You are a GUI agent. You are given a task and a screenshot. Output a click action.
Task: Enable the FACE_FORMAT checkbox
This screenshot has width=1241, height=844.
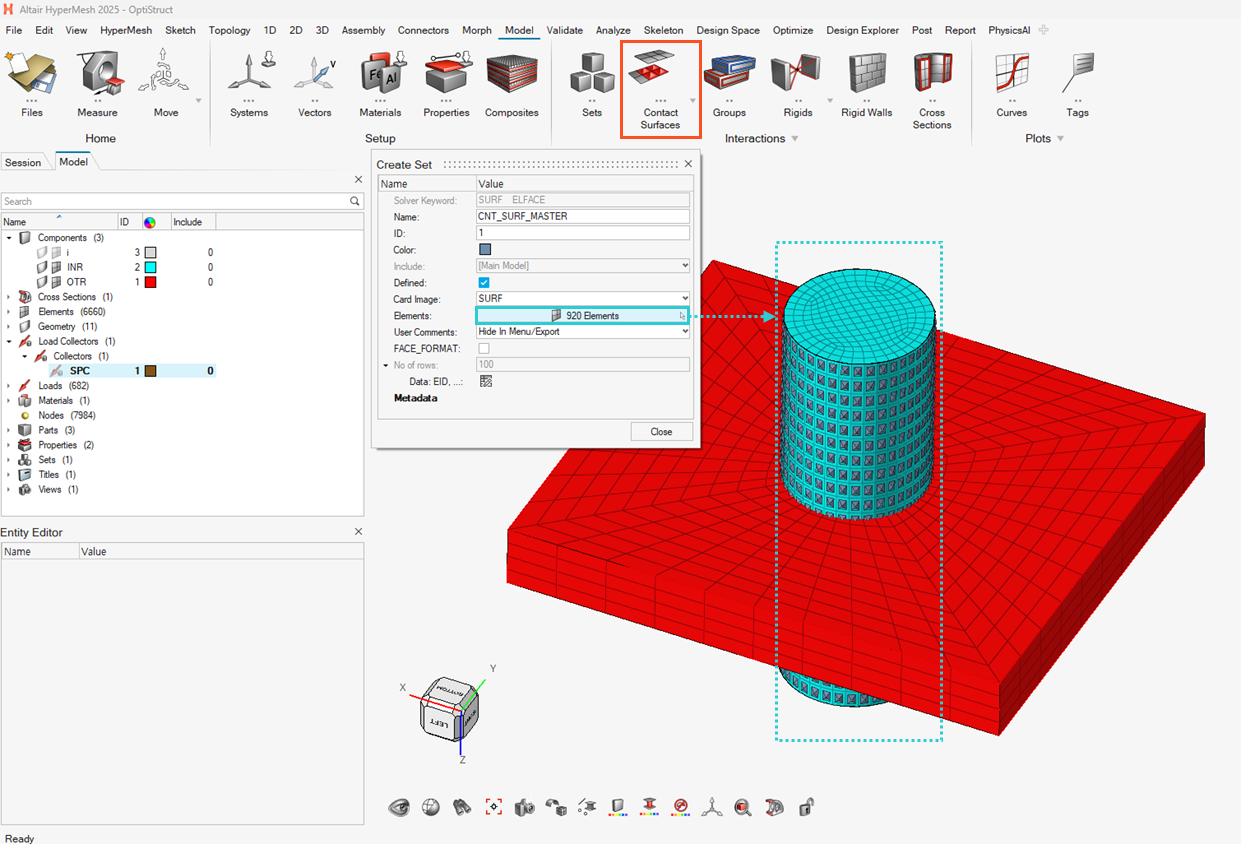pyautogui.click(x=484, y=348)
